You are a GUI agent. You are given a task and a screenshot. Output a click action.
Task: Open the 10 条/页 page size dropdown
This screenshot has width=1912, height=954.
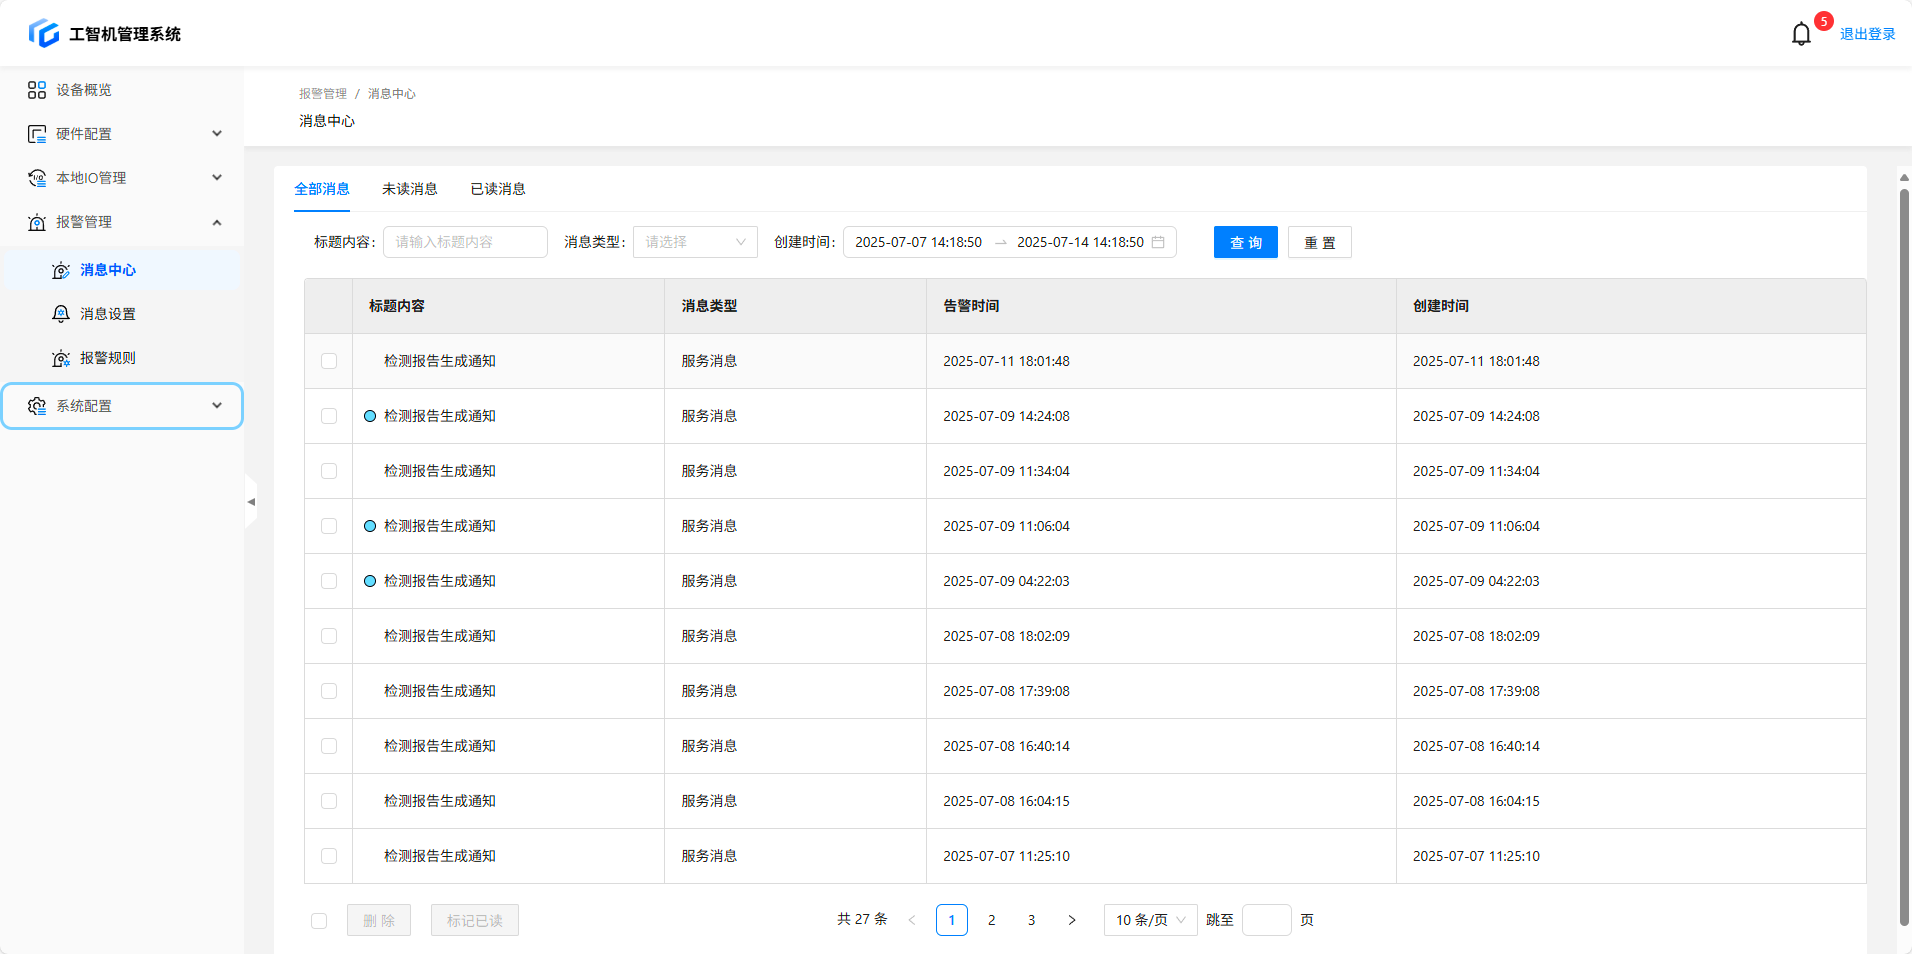click(1150, 920)
